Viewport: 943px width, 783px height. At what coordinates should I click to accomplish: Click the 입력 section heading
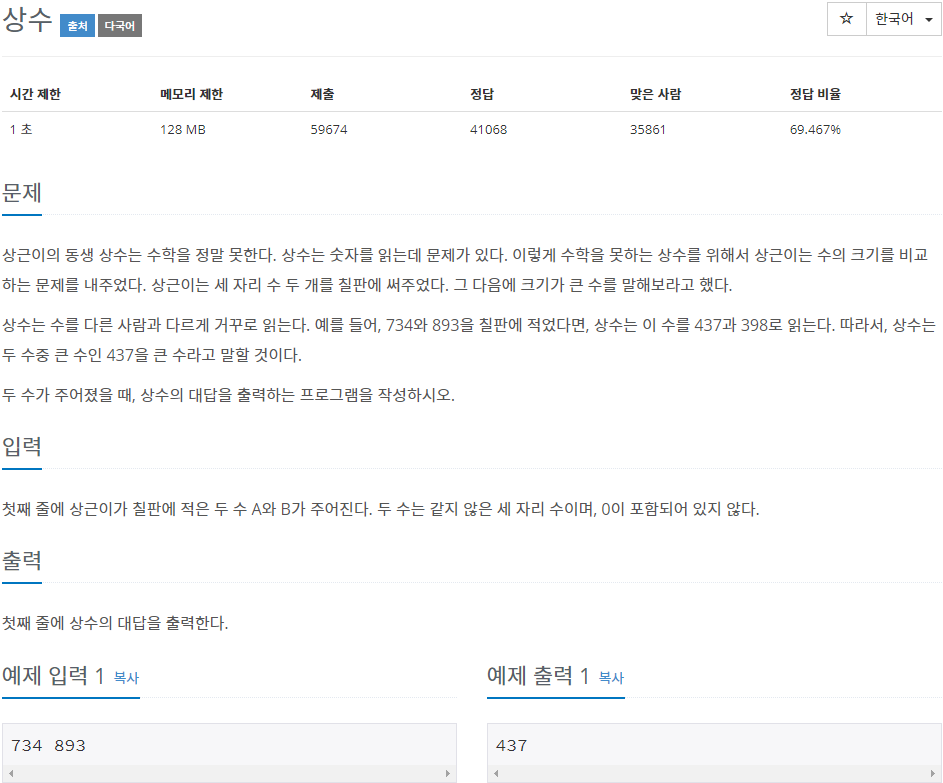(x=22, y=447)
